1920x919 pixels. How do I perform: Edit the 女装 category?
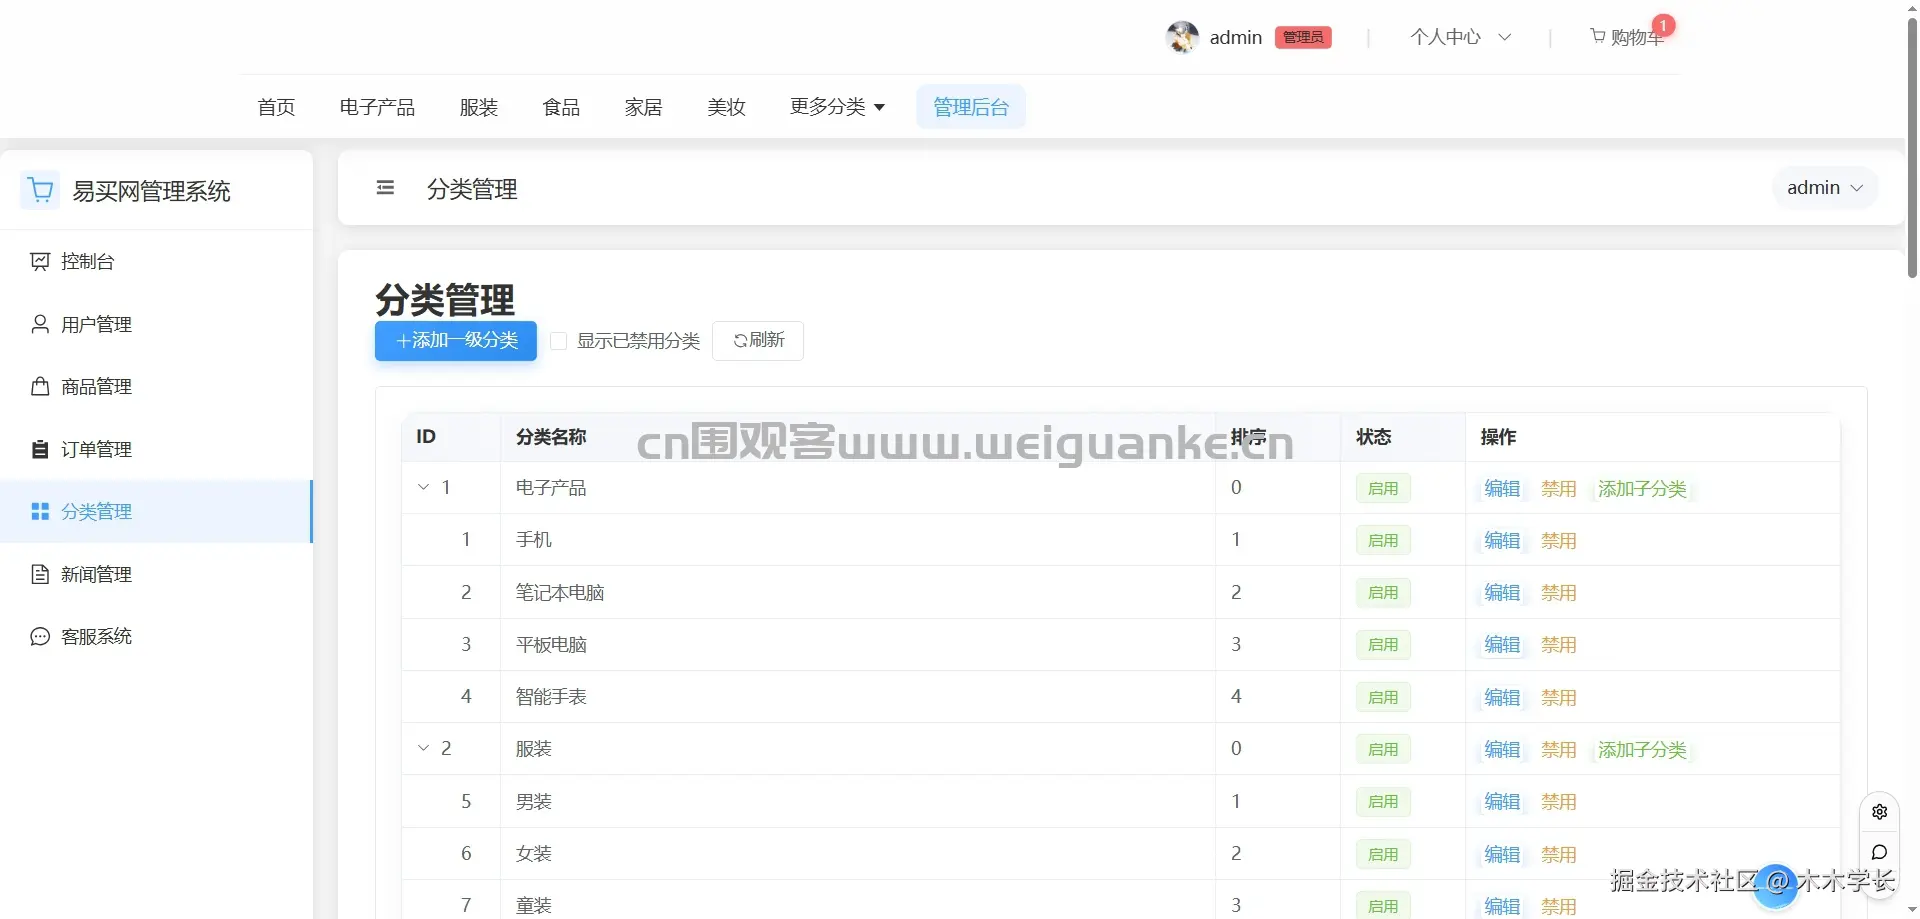(1502, 854)
